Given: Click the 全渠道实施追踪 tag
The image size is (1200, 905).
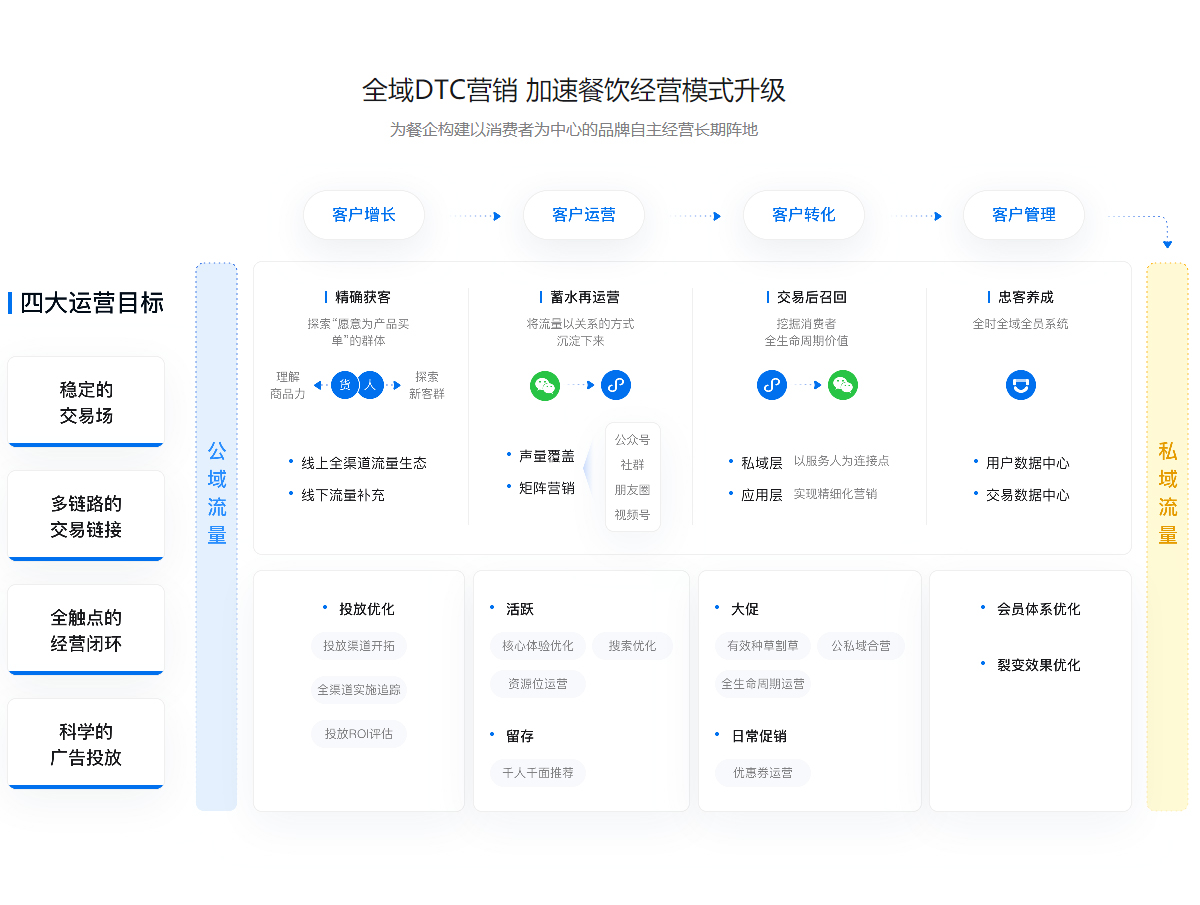Looking at the screenshot, I should [359, 690].
